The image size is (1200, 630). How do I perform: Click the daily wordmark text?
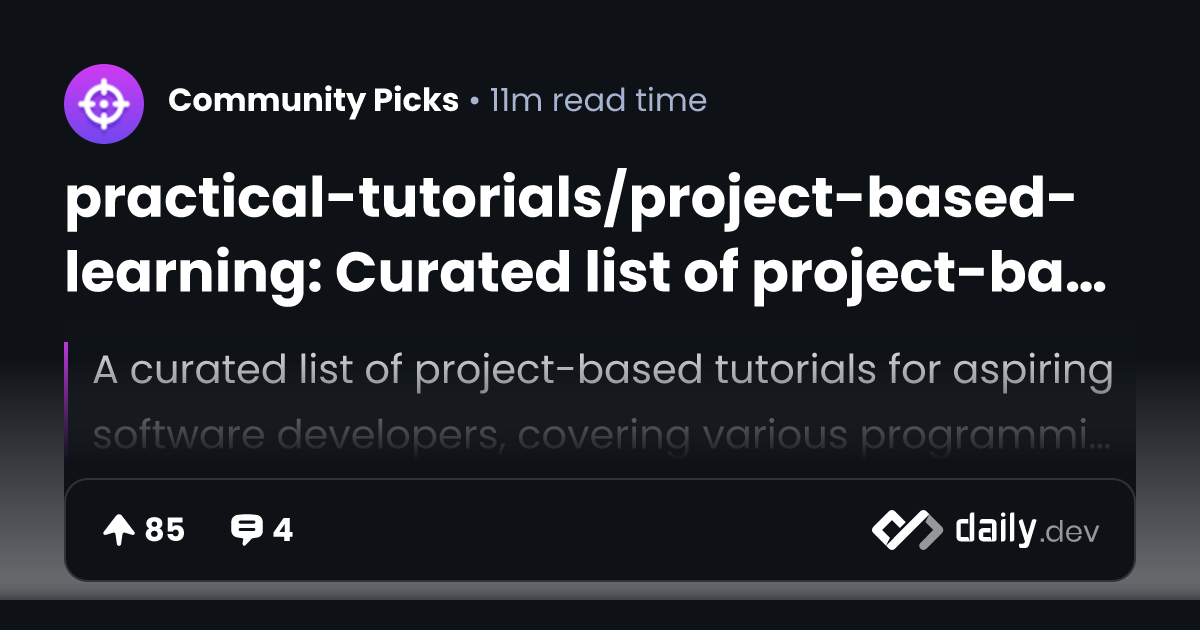click(995, 528)
